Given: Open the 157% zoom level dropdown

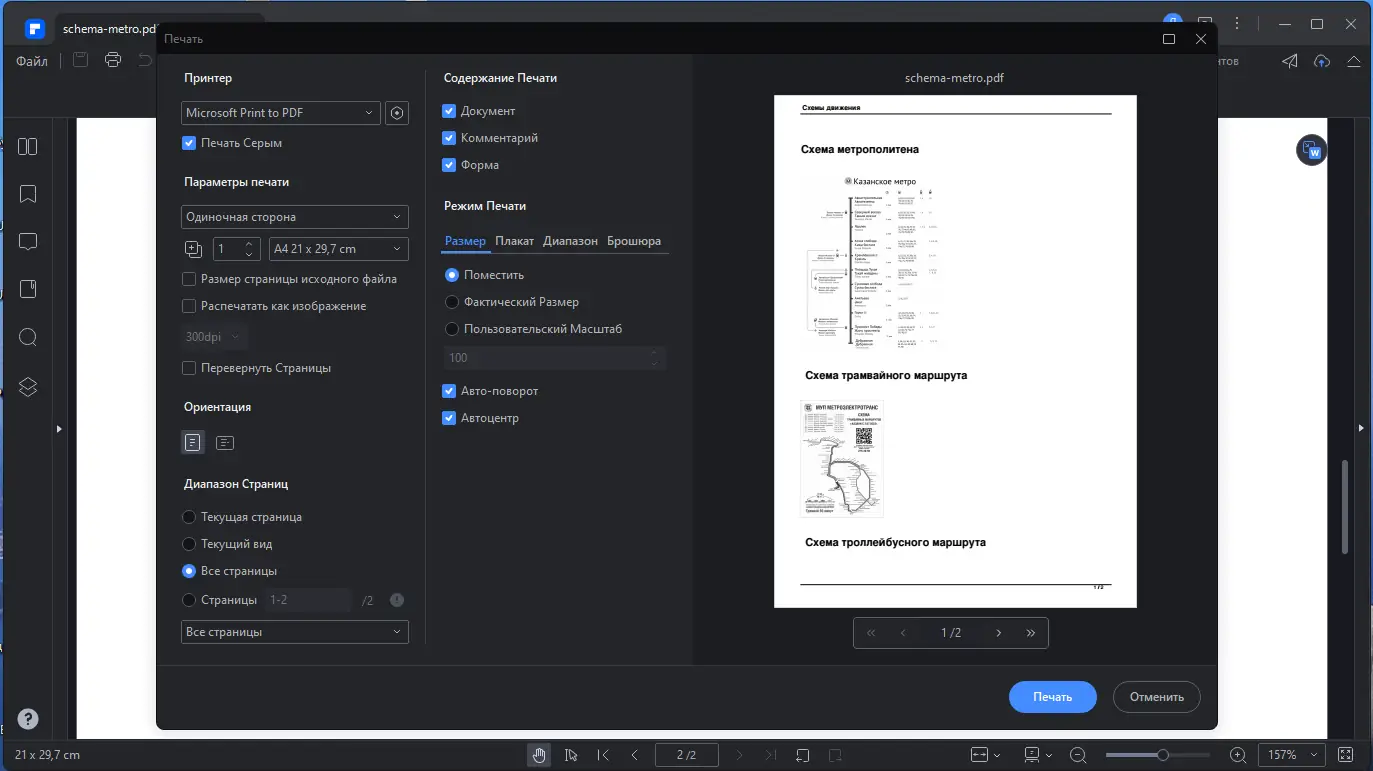Looking at the screenshot, I should (1290, 755).
